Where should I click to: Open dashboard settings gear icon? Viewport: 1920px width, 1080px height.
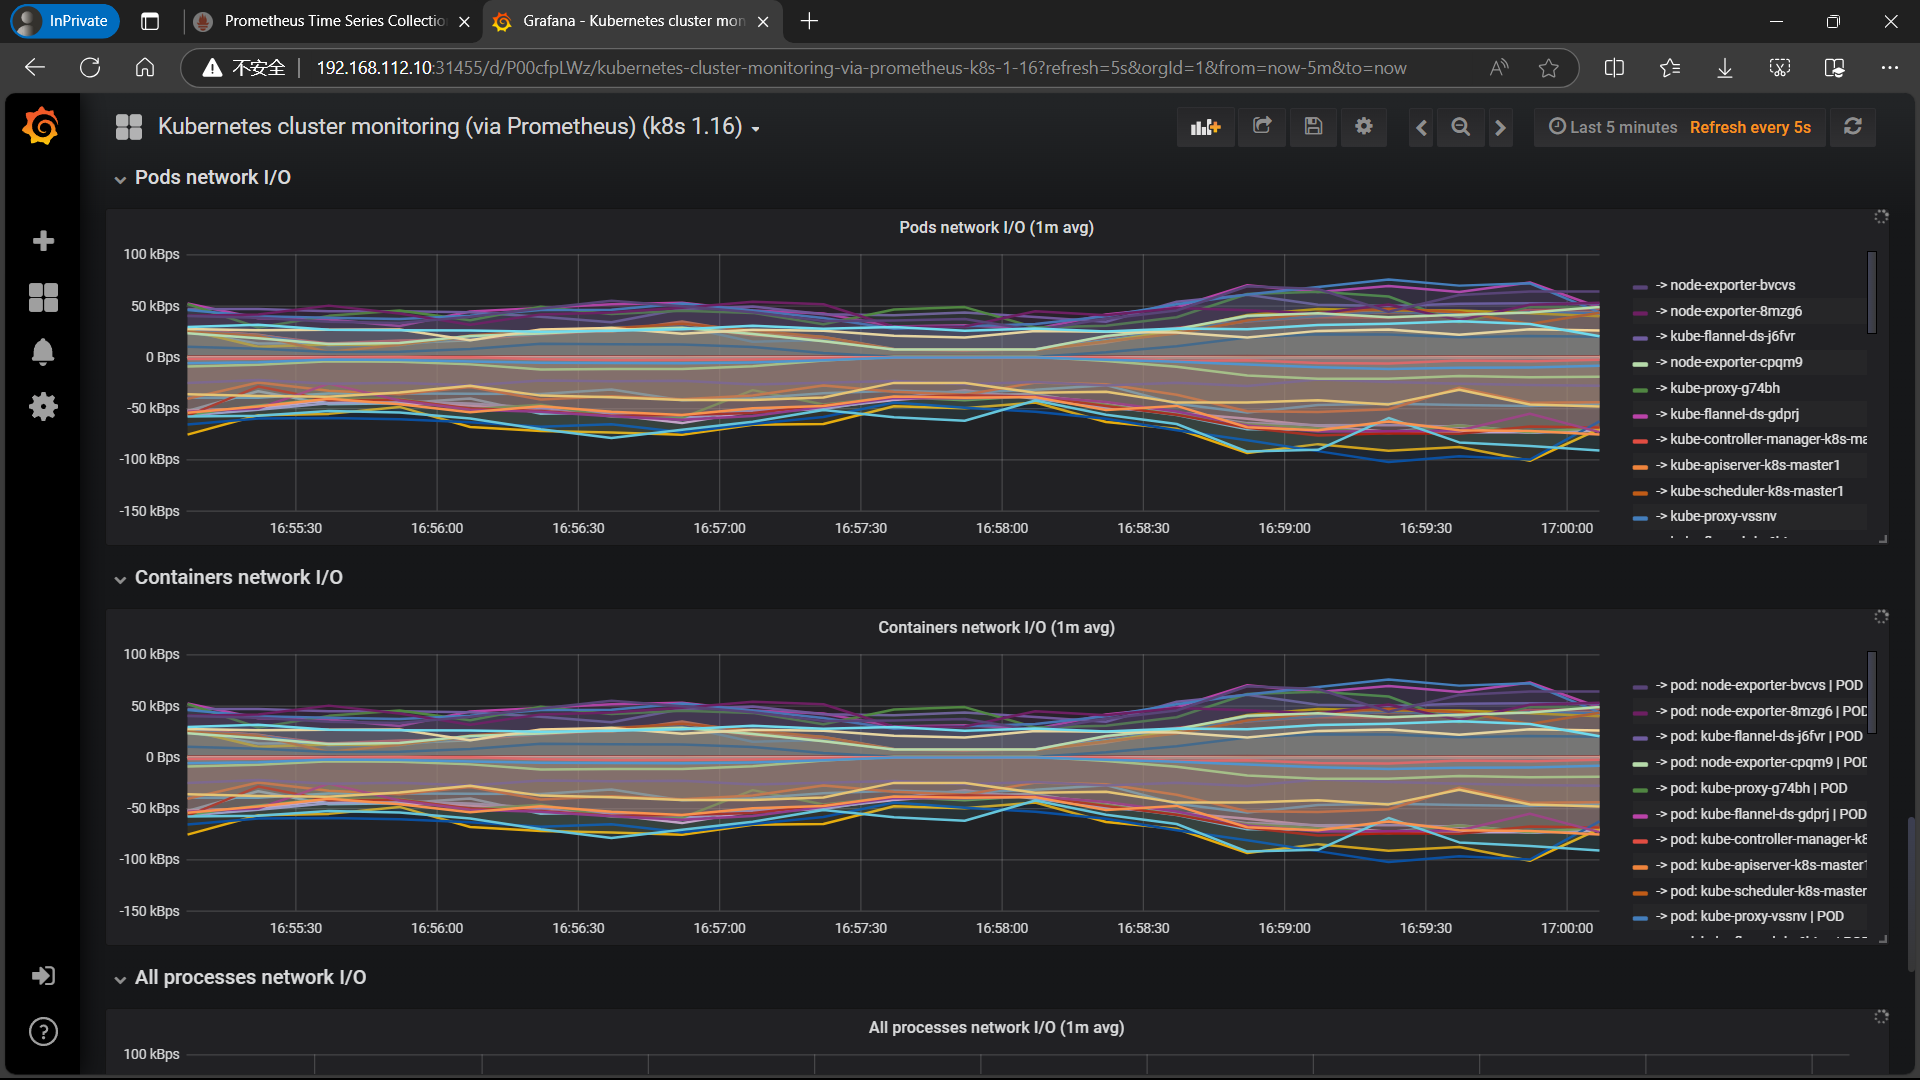(x=1364, y=127)
